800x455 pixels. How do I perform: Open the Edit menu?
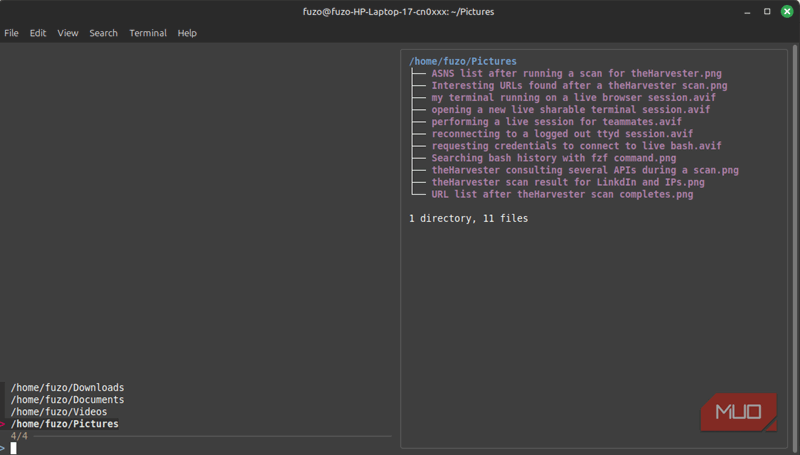point(38,33)
